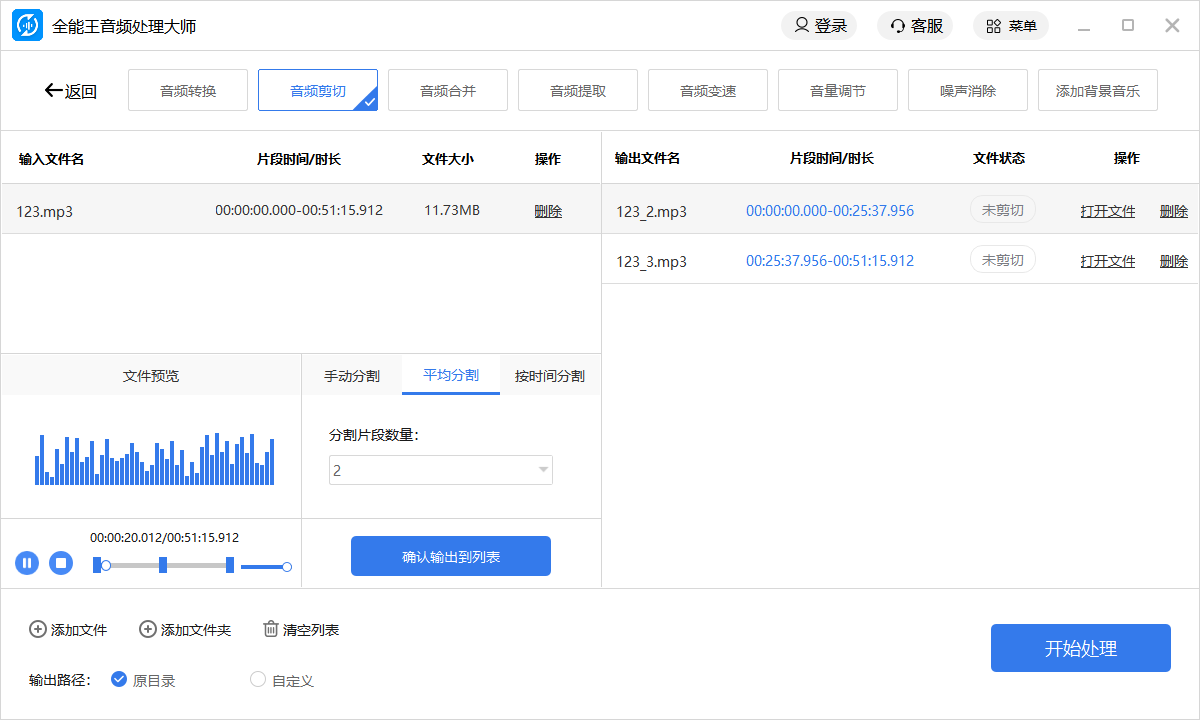
Task: Open file link for 123_2.mp3
Action: coord(1107,211)
